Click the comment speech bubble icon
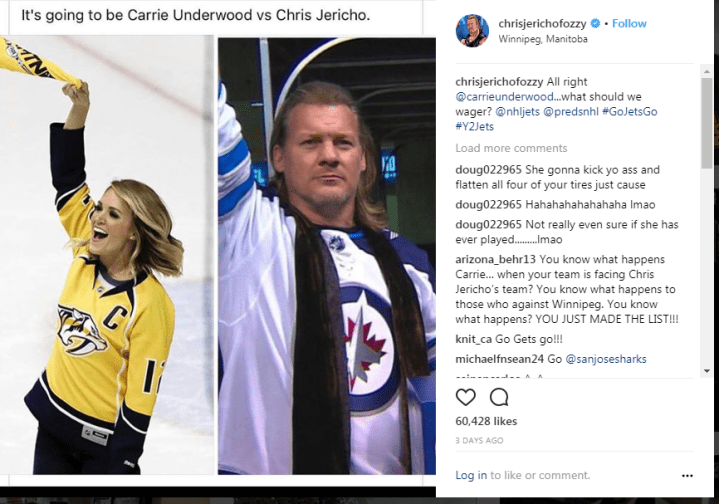The height and width of the screenshot is (504, 719). click(x=499, y=397)
